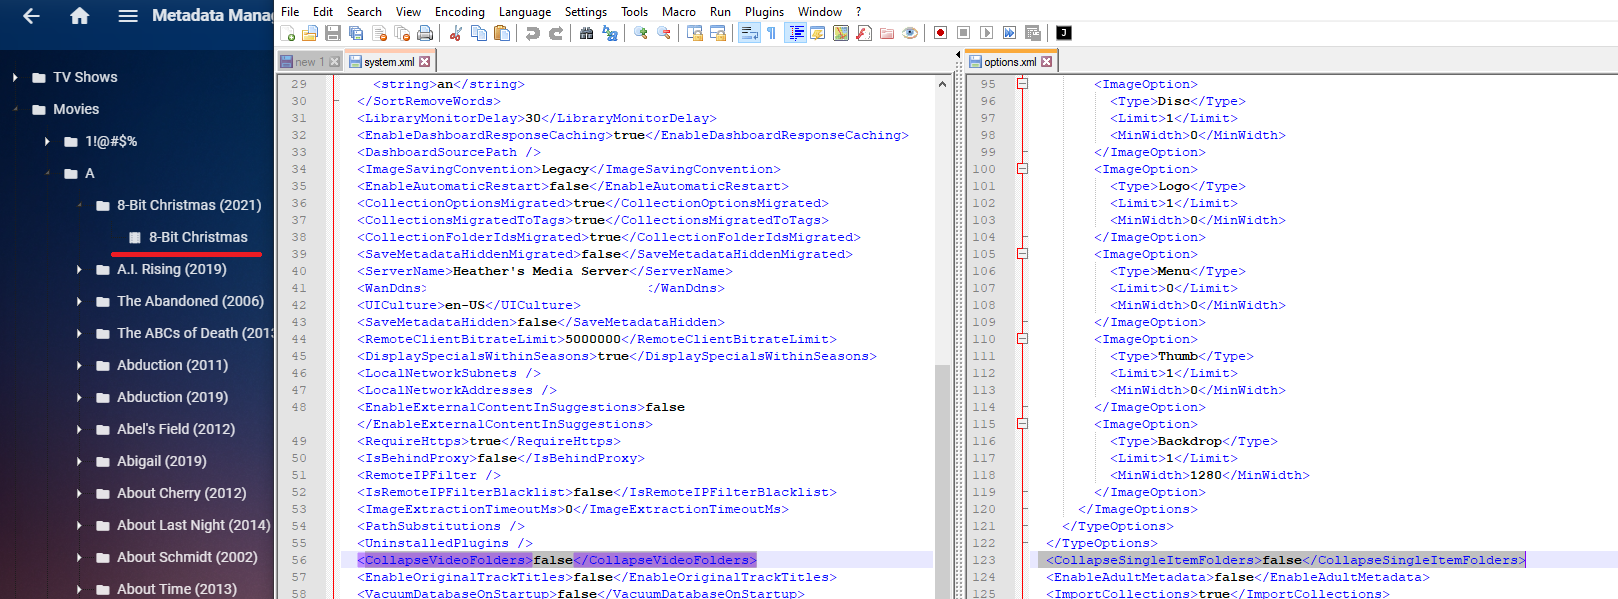Collapse the ImageOption fold at line 100
The height and width of the screenshot is (599, 1618).
tap(1022, 169)
